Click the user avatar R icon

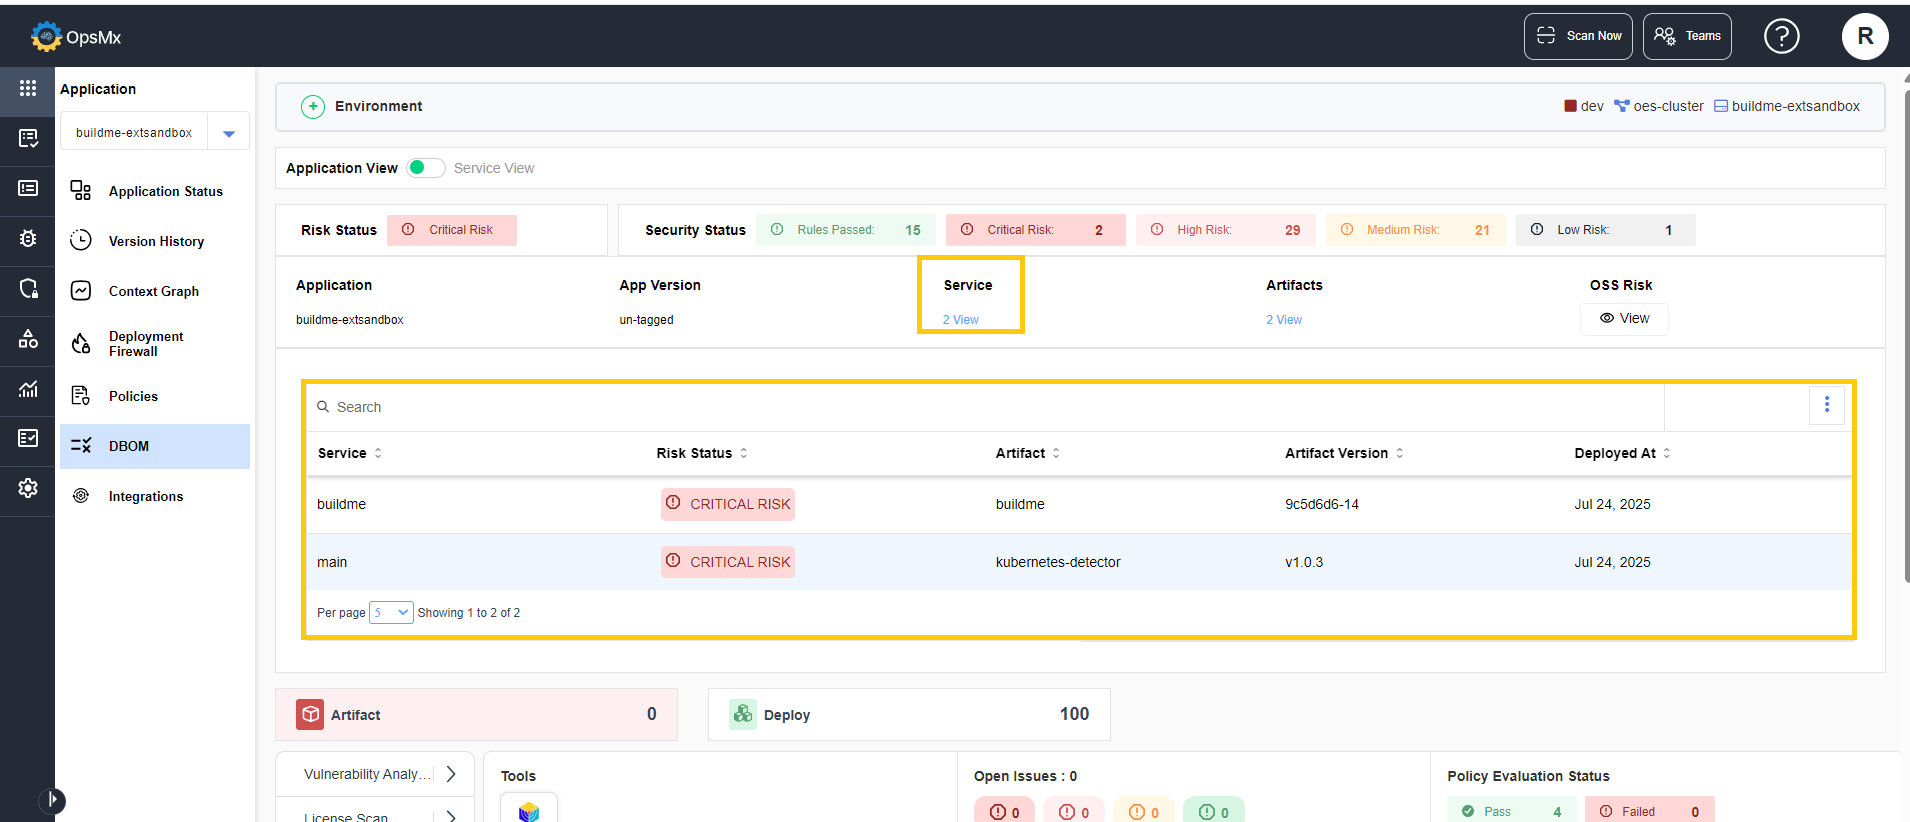point(1864,36)
